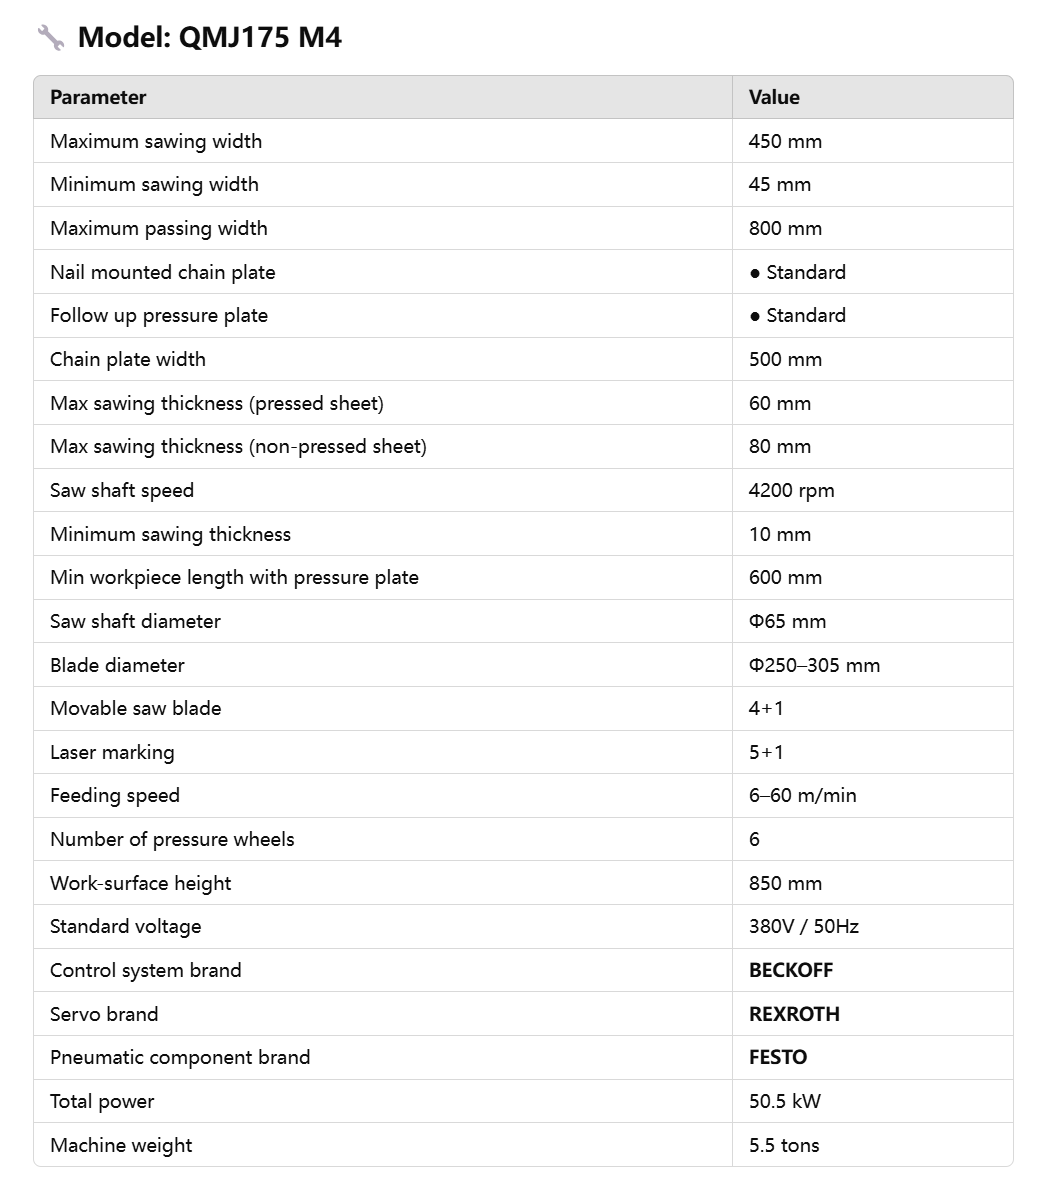1051x1197 pixels.
Task: Click the Laser marking 5+1 value
Action: pyautogui.click(x=766, y=753)
